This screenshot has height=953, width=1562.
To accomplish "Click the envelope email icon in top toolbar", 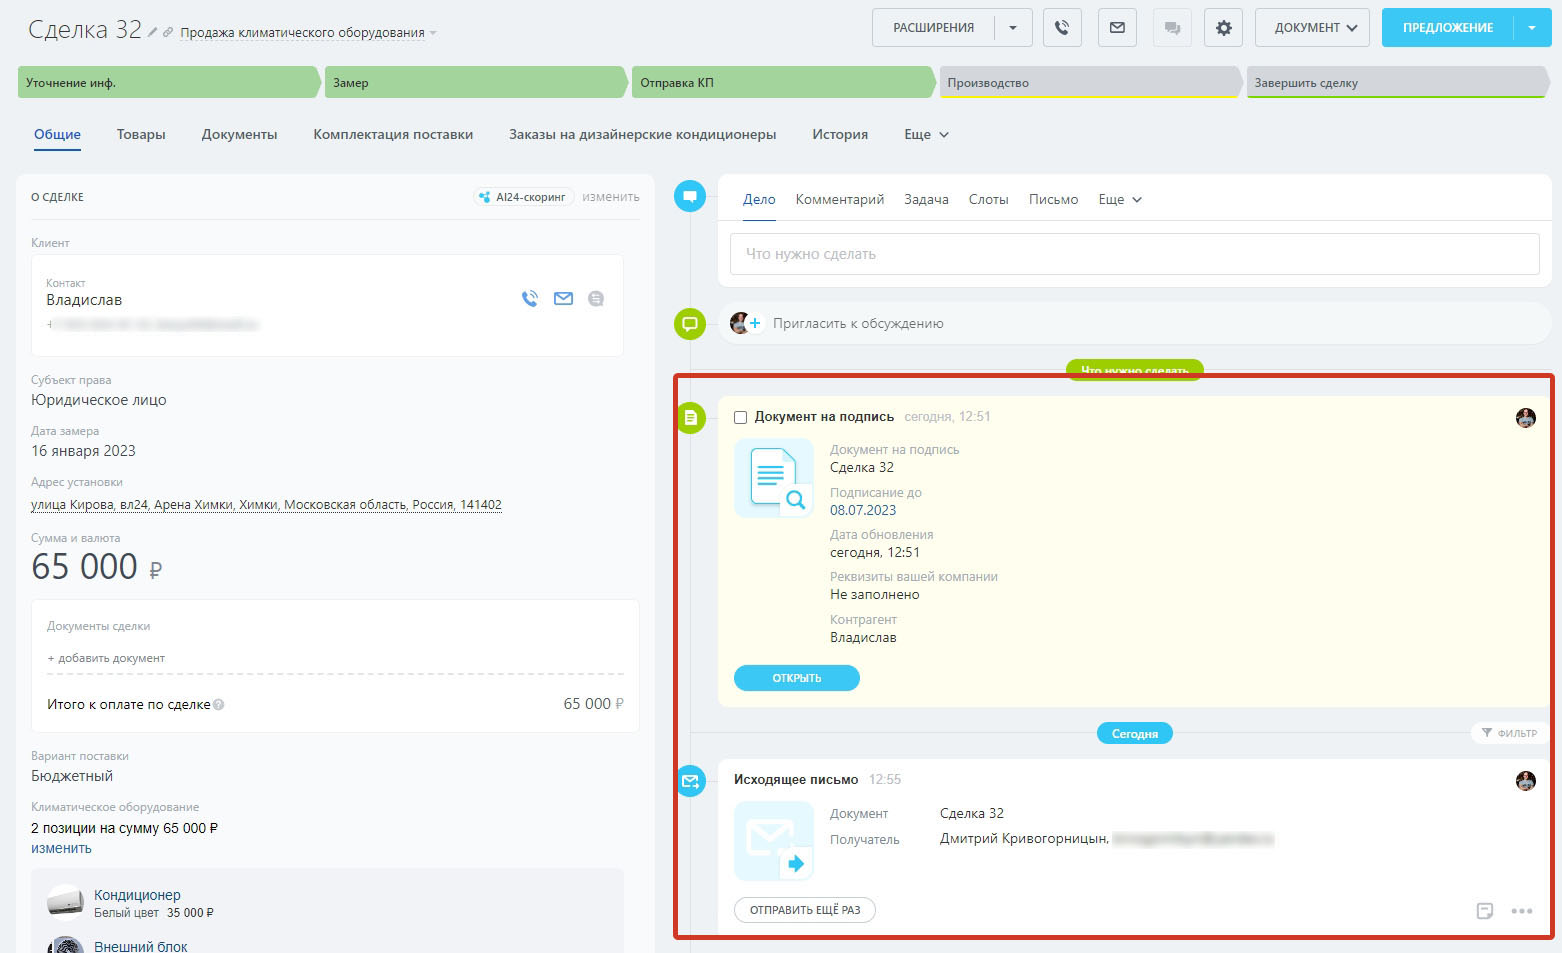I will [x=1117, y=28].
